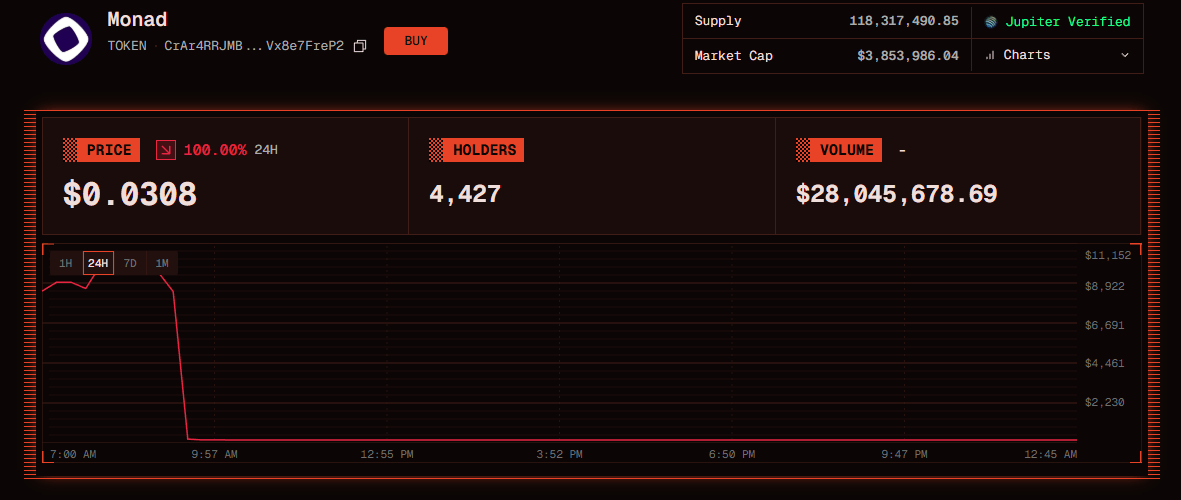Click the red down-arrow price change icon
Image resolution: width=1181 pixels, height=500 pixels.
coord(166,150)
